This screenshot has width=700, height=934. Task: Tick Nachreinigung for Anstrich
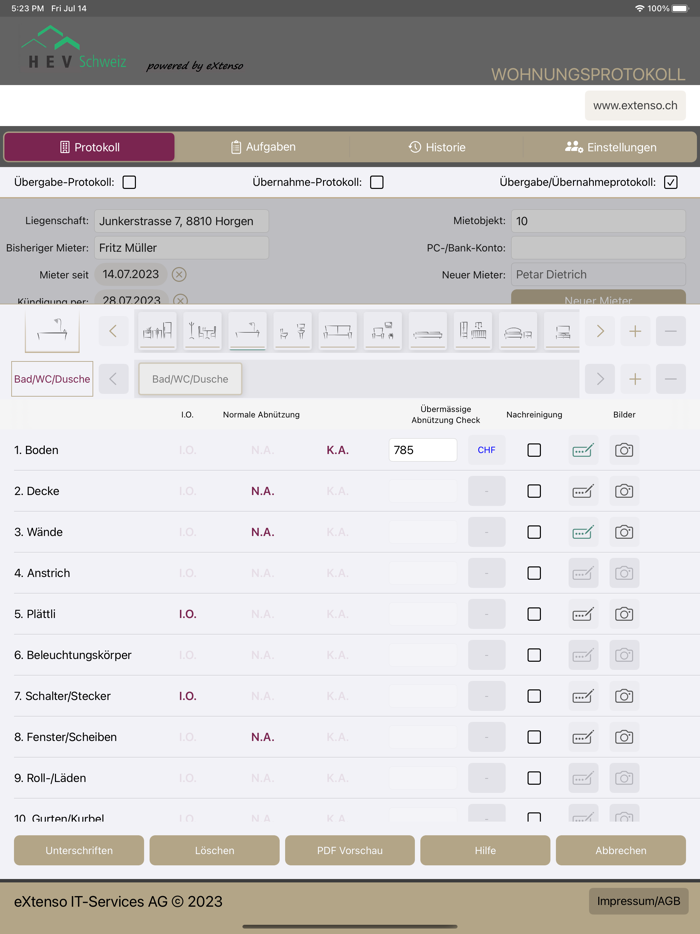(534, 573)
